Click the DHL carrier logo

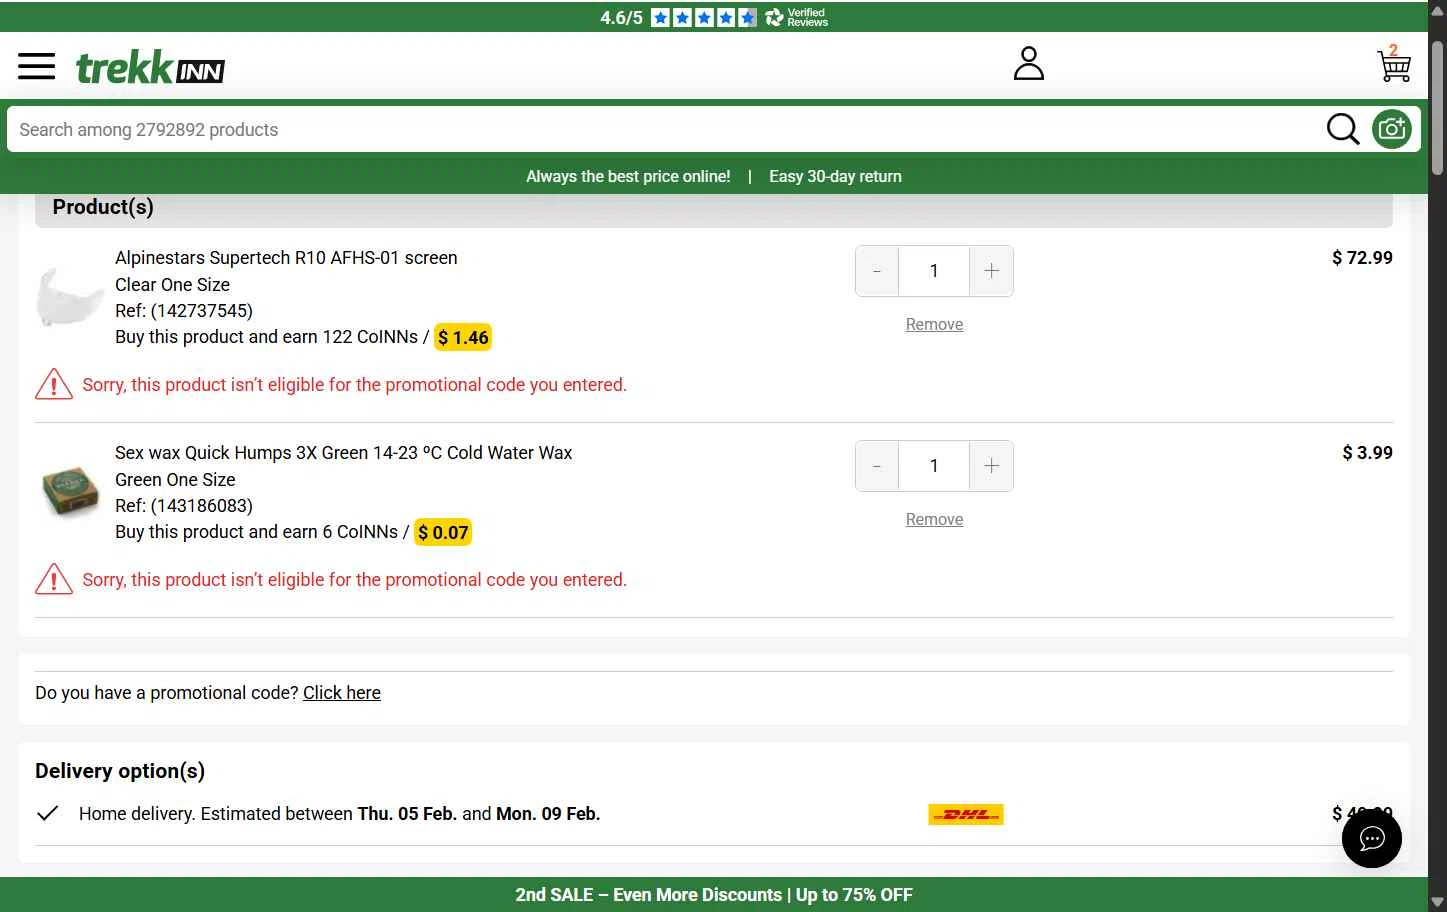tap(966, 815)
